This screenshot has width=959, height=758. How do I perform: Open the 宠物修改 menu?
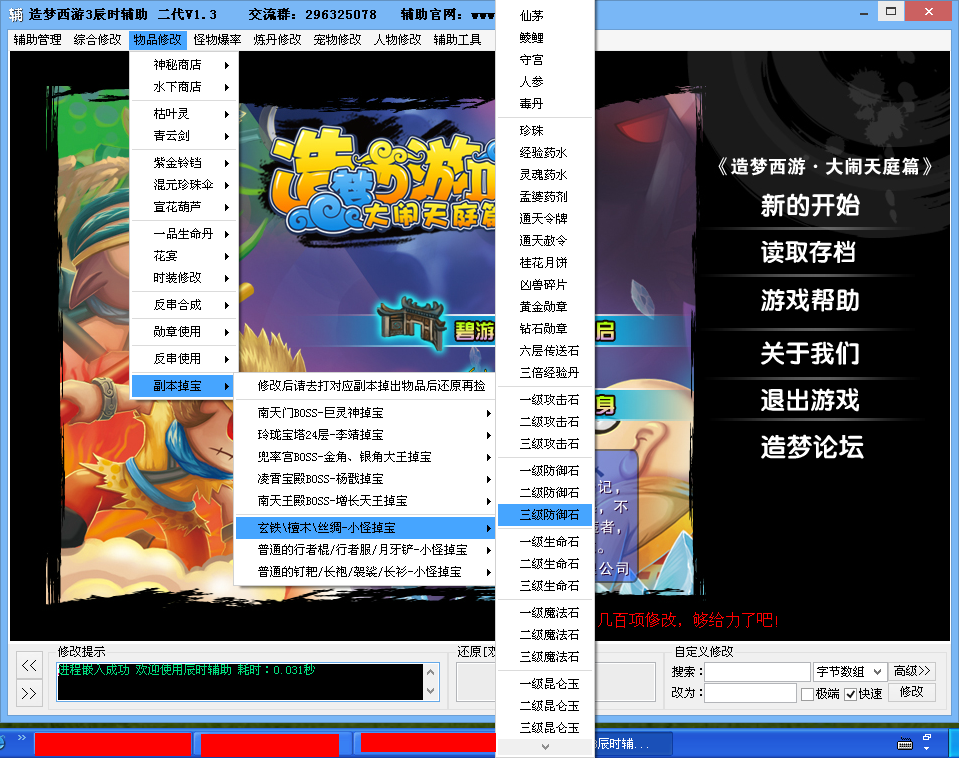coord(337,40)
